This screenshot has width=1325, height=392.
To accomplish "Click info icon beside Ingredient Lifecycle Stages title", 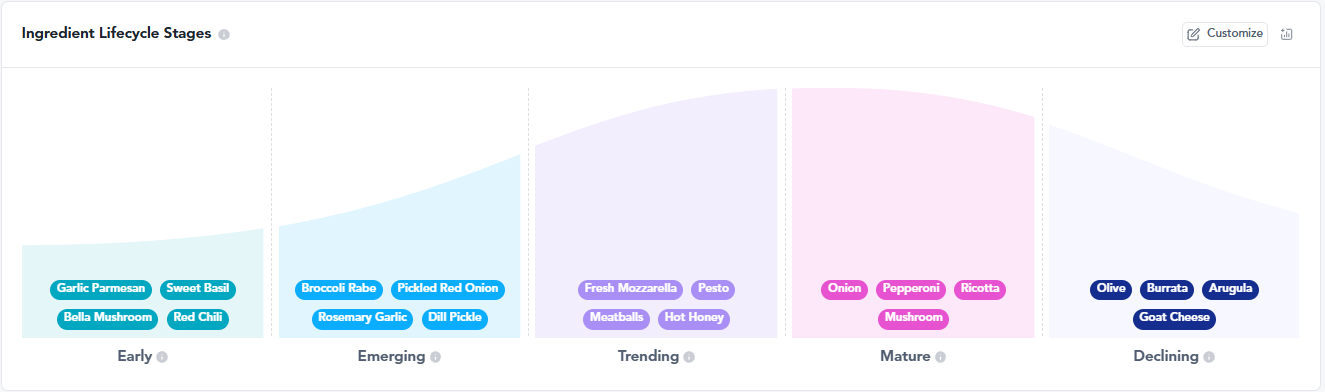I will point(224,34).
